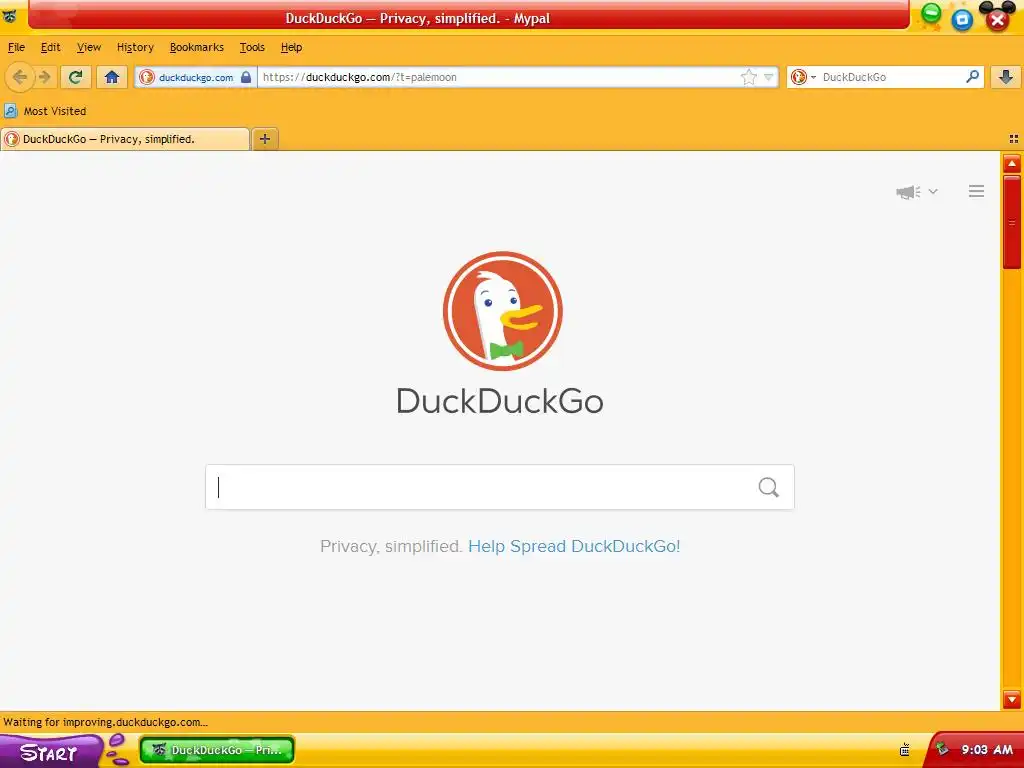Go back using the Back arrow button
Screen dimensions: 1024x768
(x=20, y=77)
